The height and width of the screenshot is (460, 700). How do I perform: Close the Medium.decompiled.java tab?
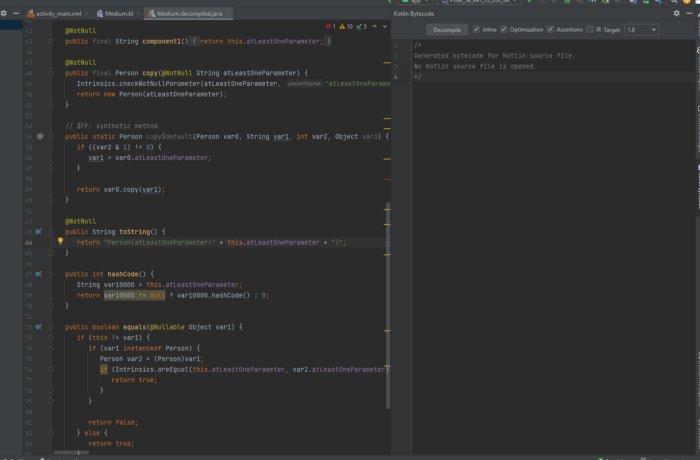pyautogui.click(x=228, y=14)
